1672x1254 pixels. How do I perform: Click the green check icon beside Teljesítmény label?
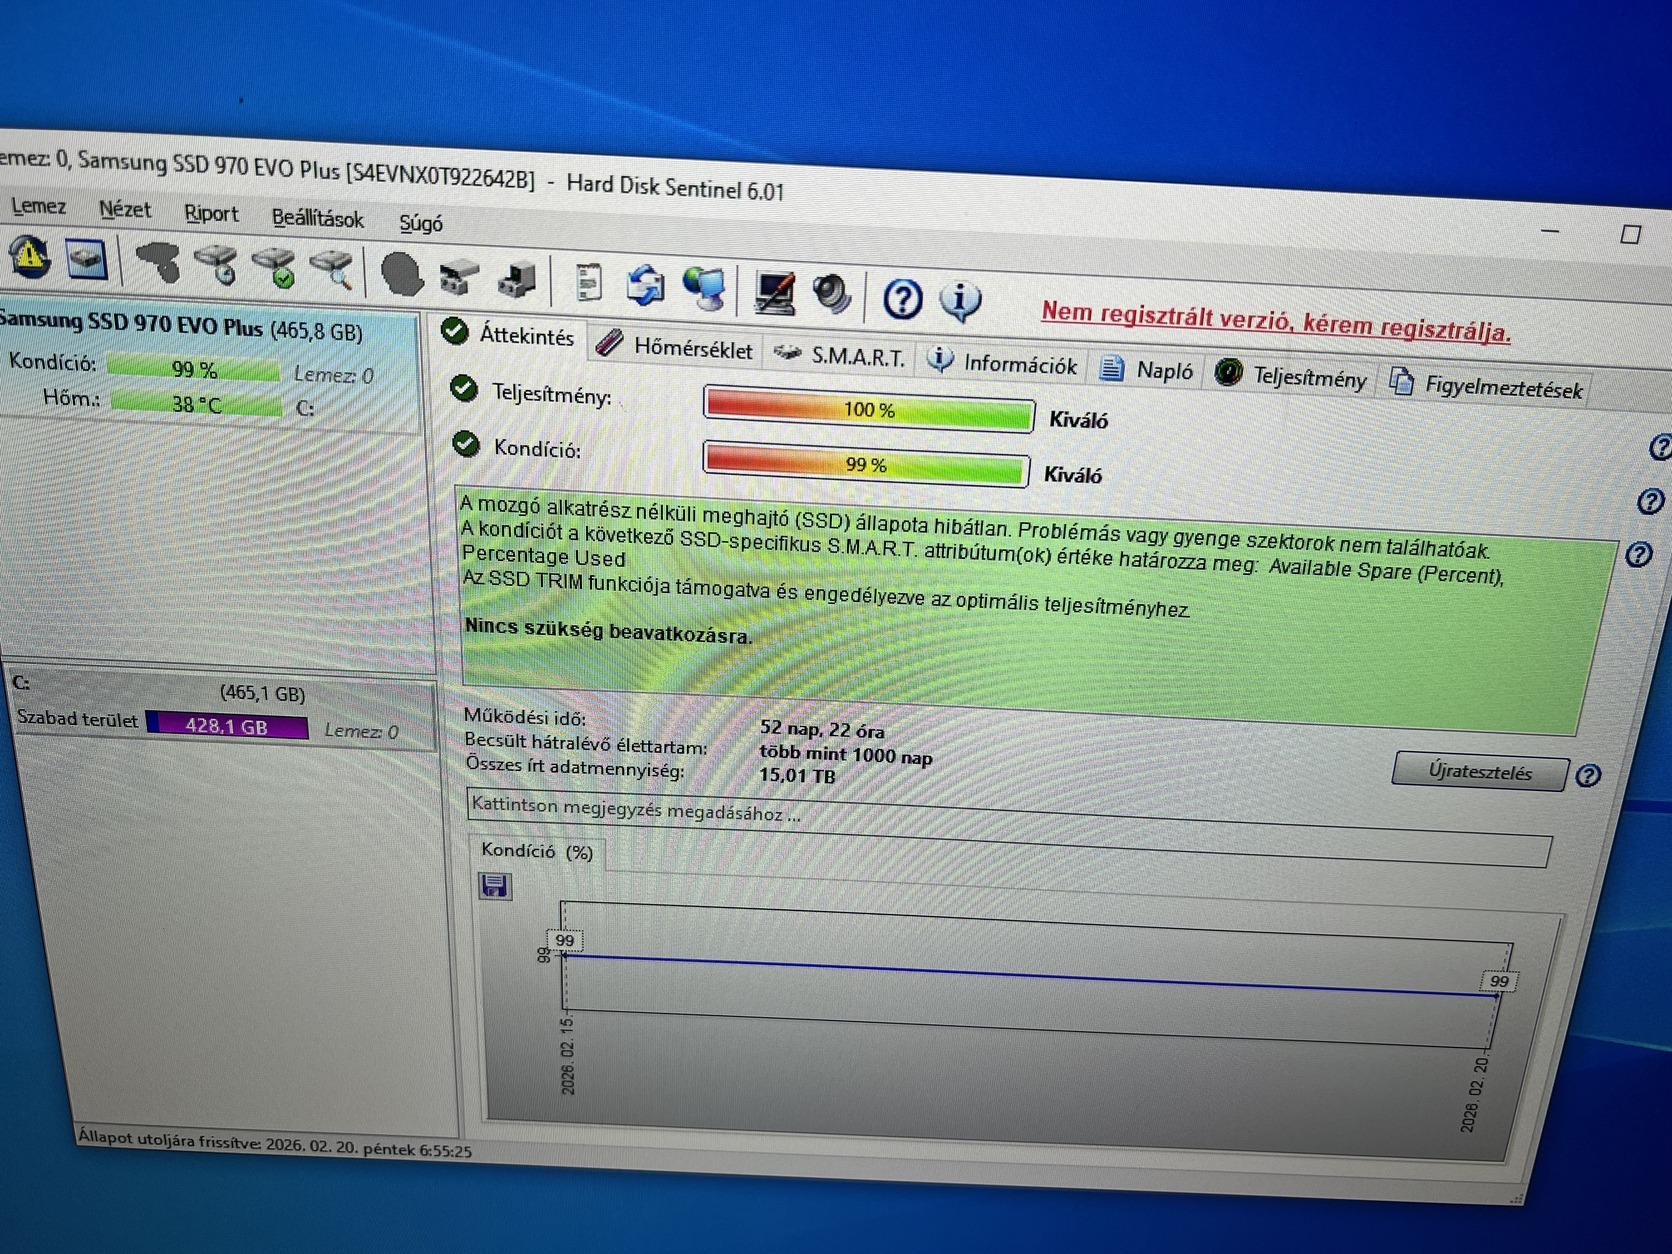tap(464, 388)
